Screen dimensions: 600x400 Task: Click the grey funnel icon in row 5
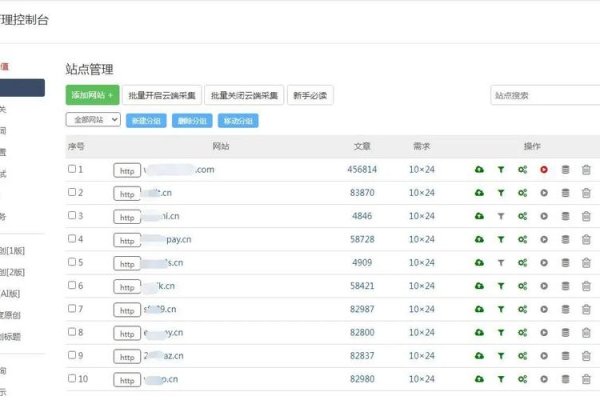[x=501, y=263]
